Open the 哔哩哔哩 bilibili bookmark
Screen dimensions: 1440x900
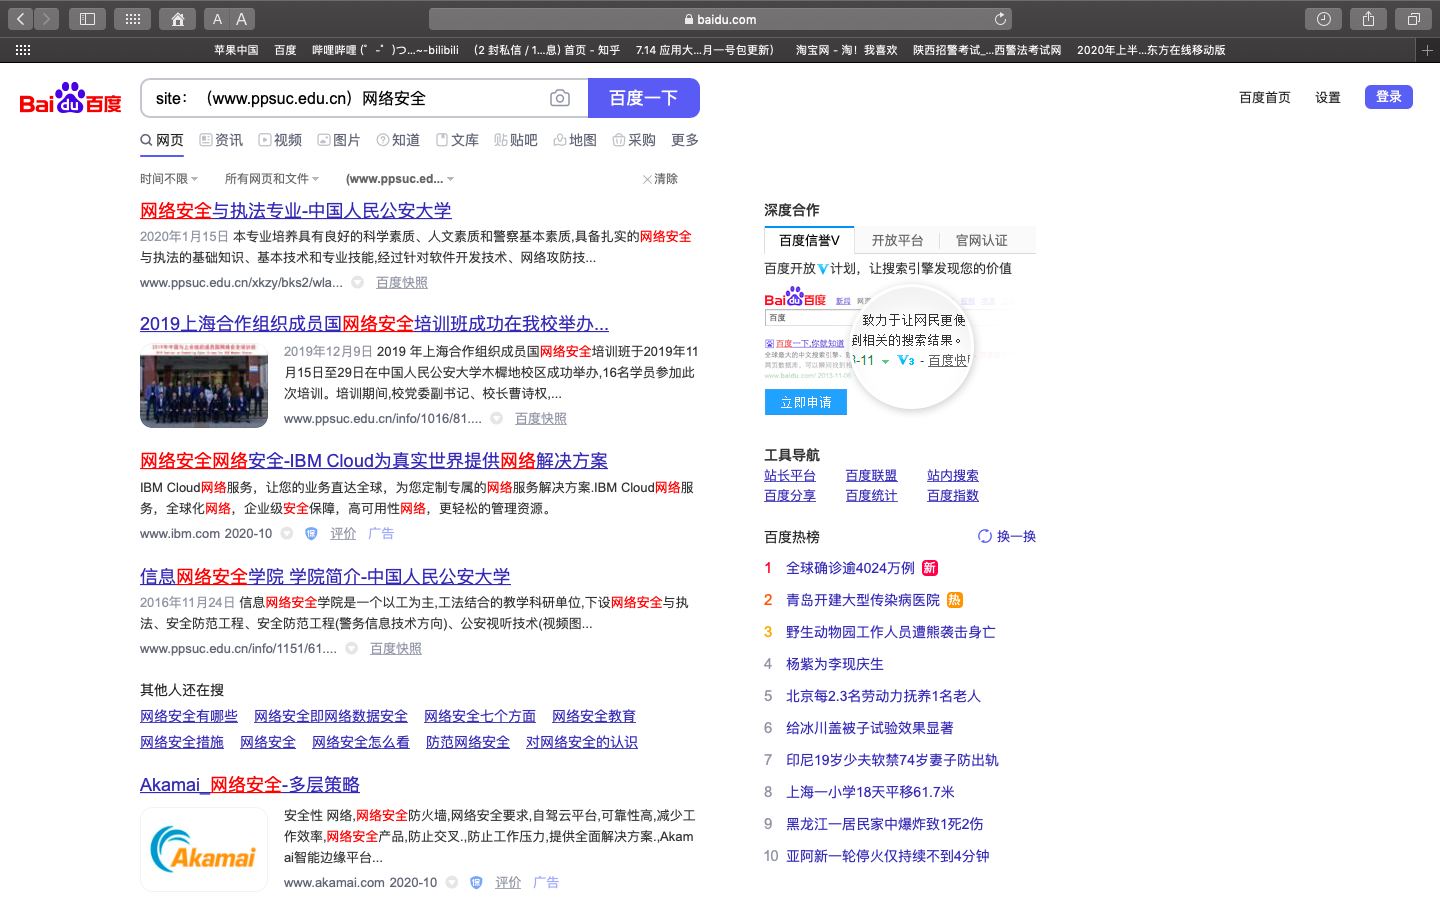385,50
